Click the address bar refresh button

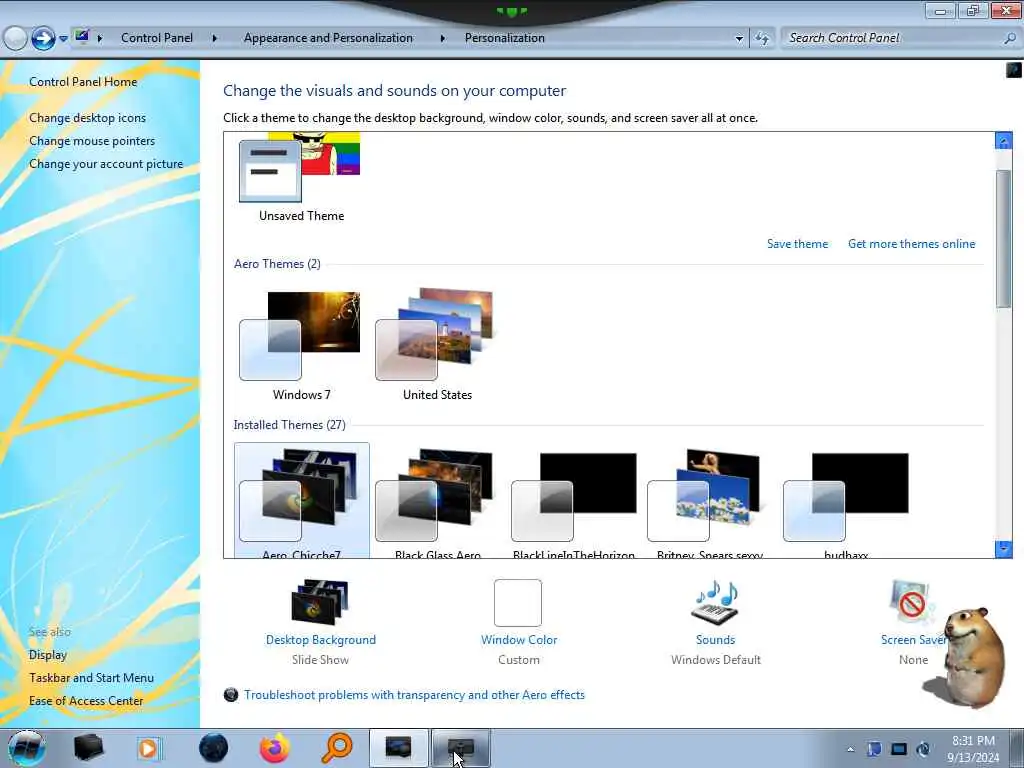pos(762,38)
